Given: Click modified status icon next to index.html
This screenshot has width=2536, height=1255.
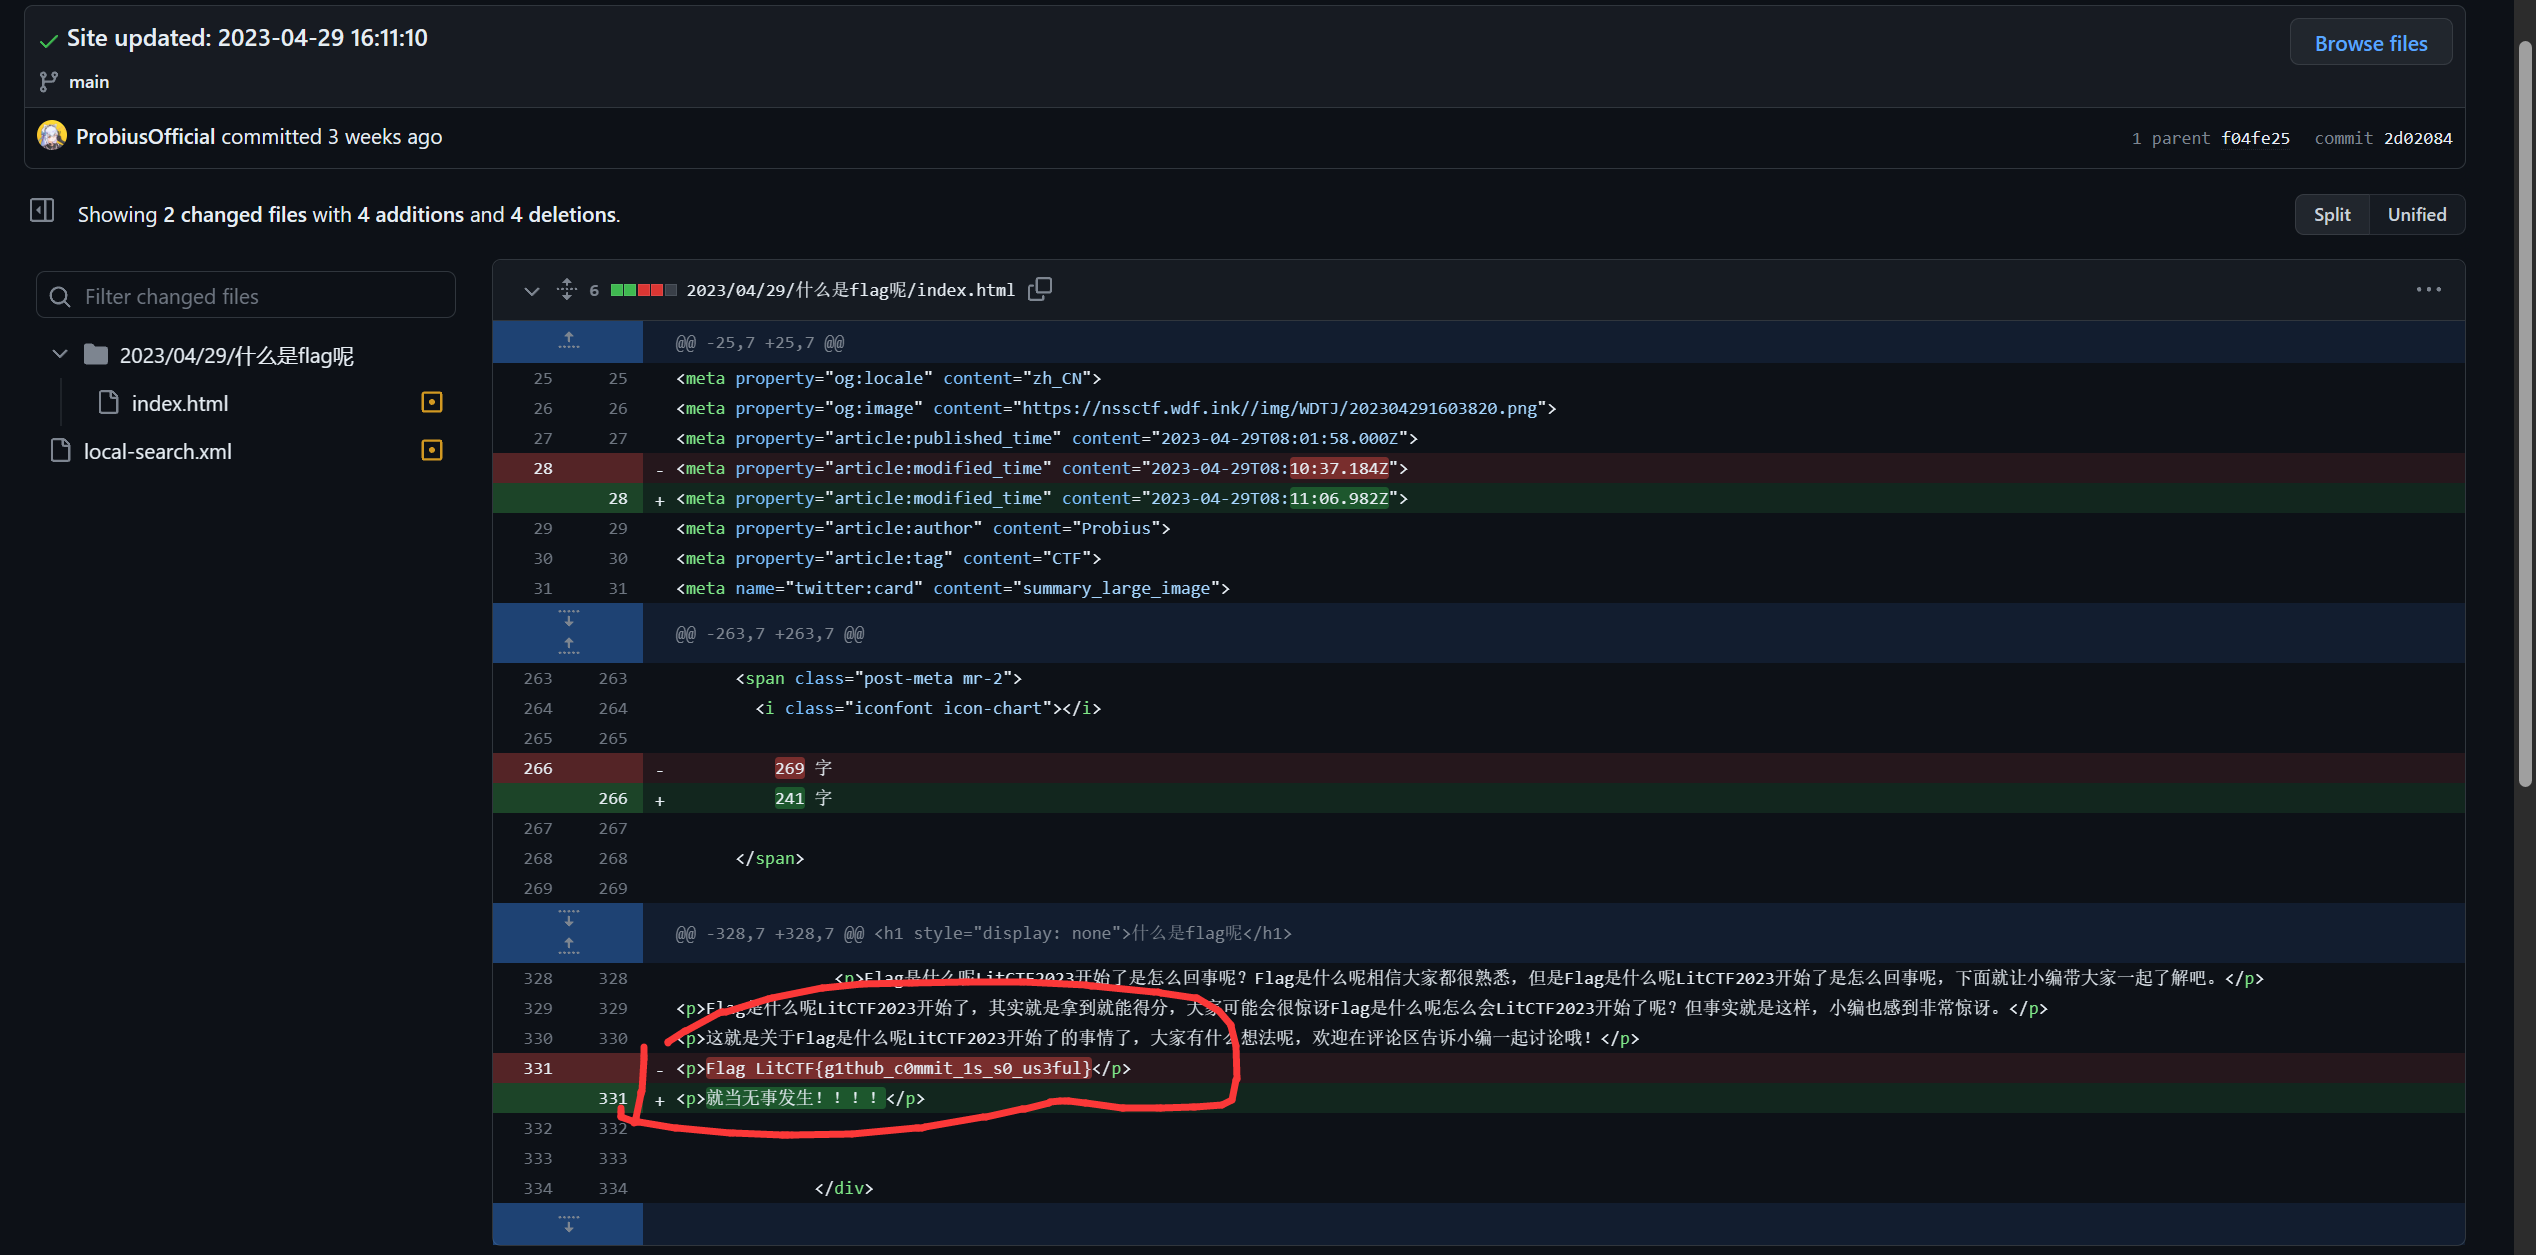Looking at the screenshot, I should click(432, 403).
